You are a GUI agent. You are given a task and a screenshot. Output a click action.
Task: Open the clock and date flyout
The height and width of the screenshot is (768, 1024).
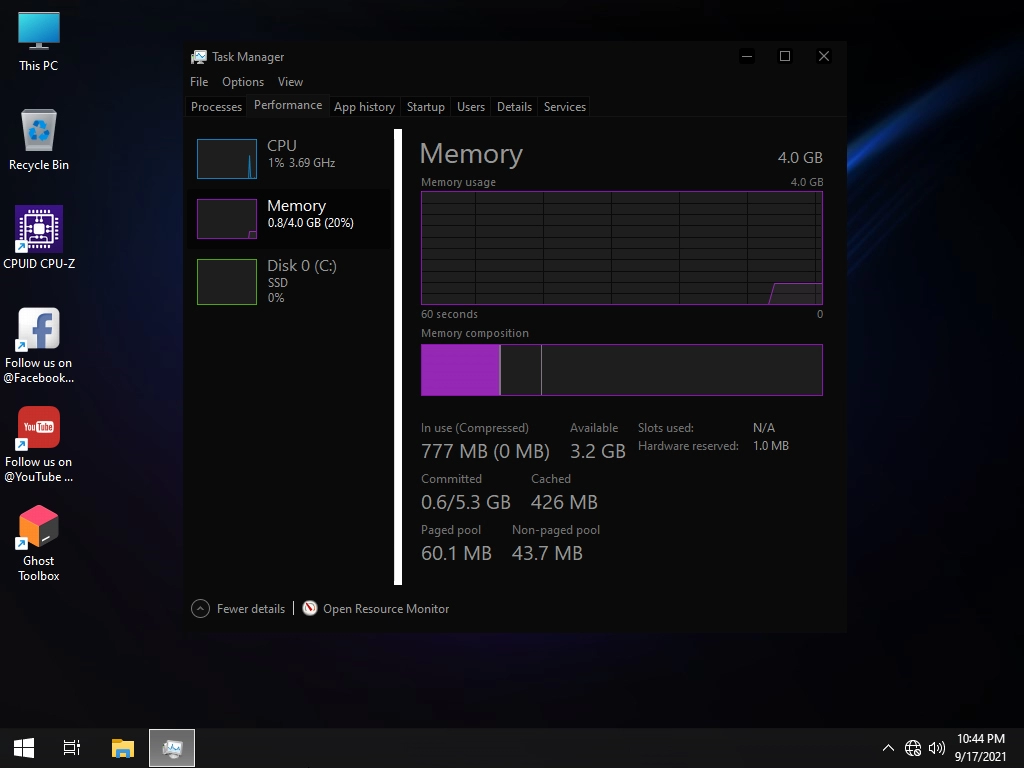[981, 748]
